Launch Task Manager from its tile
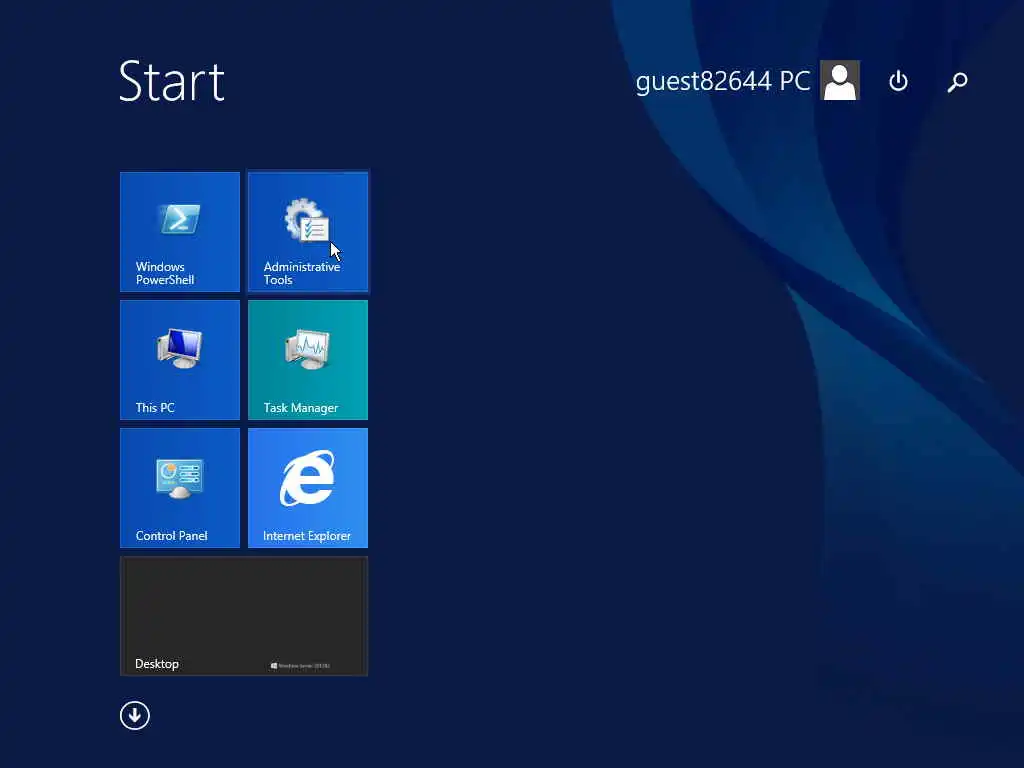This screenshot has height=768, width=1024. pos(308,360)
